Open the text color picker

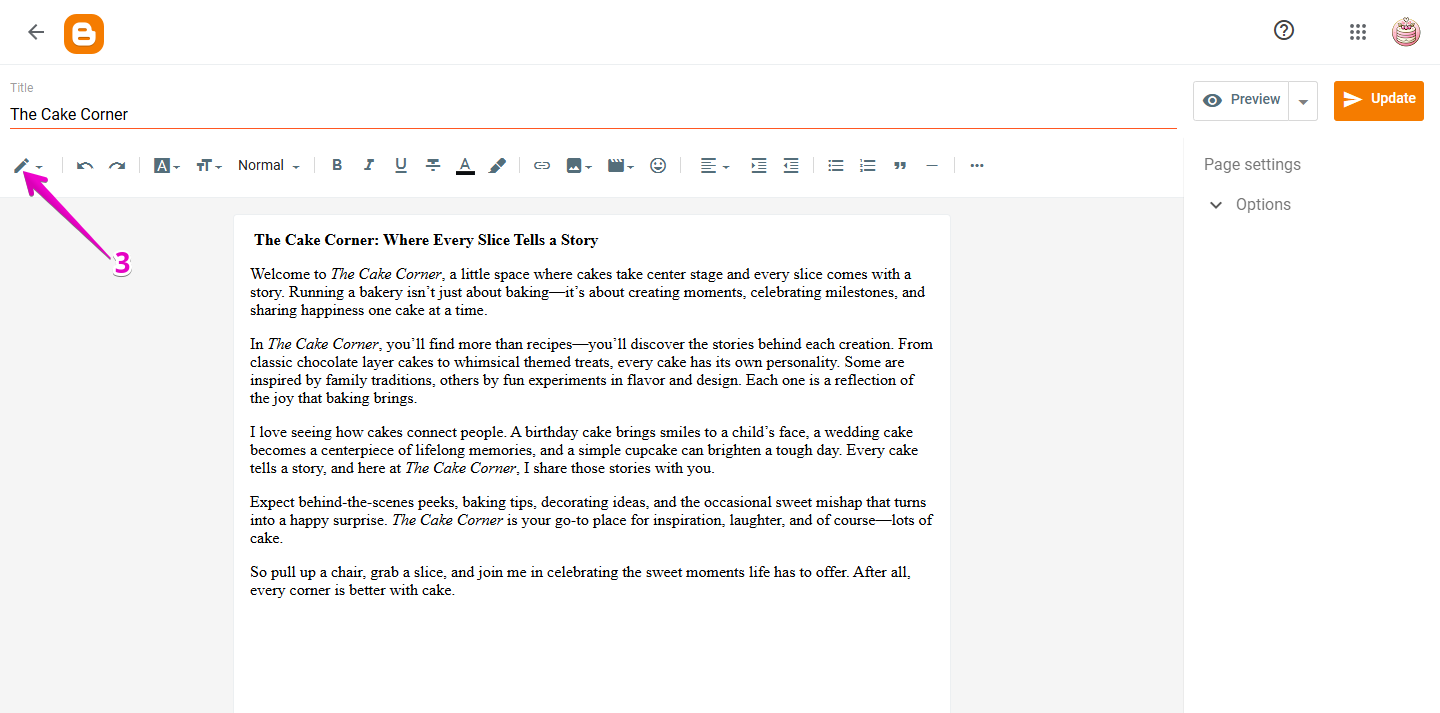point(465,165)
